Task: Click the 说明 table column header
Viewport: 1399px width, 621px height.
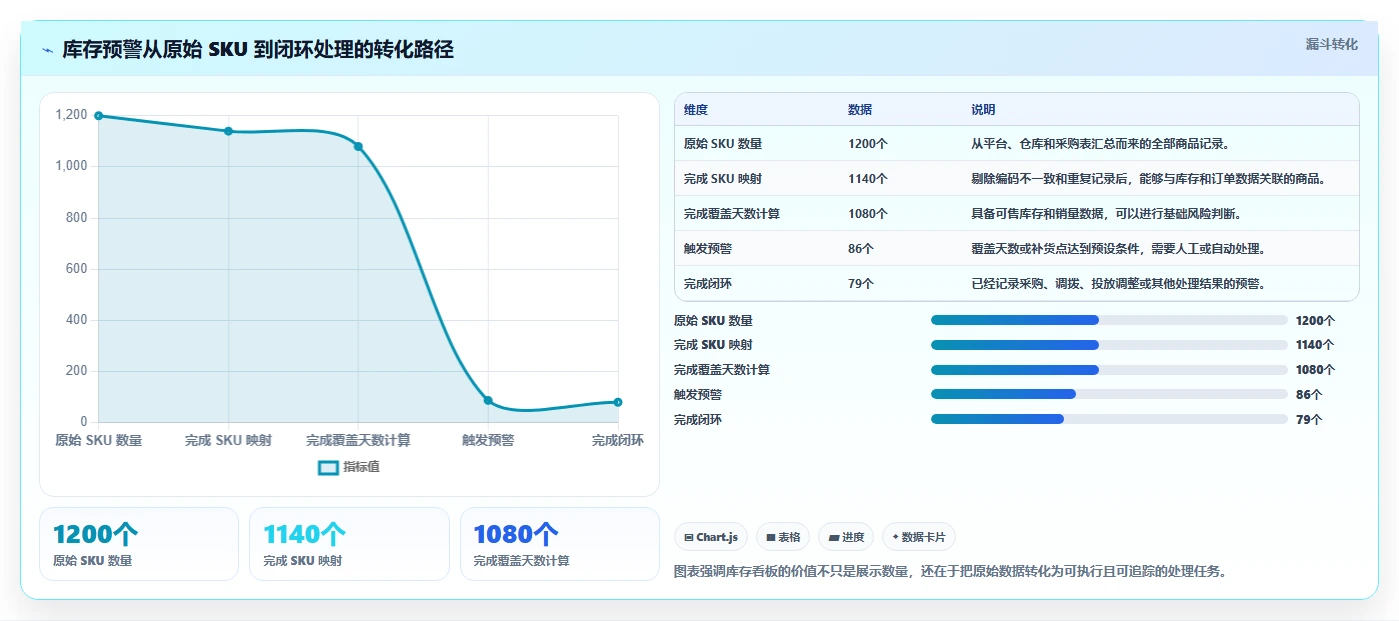Action: (x=983, y=110)
